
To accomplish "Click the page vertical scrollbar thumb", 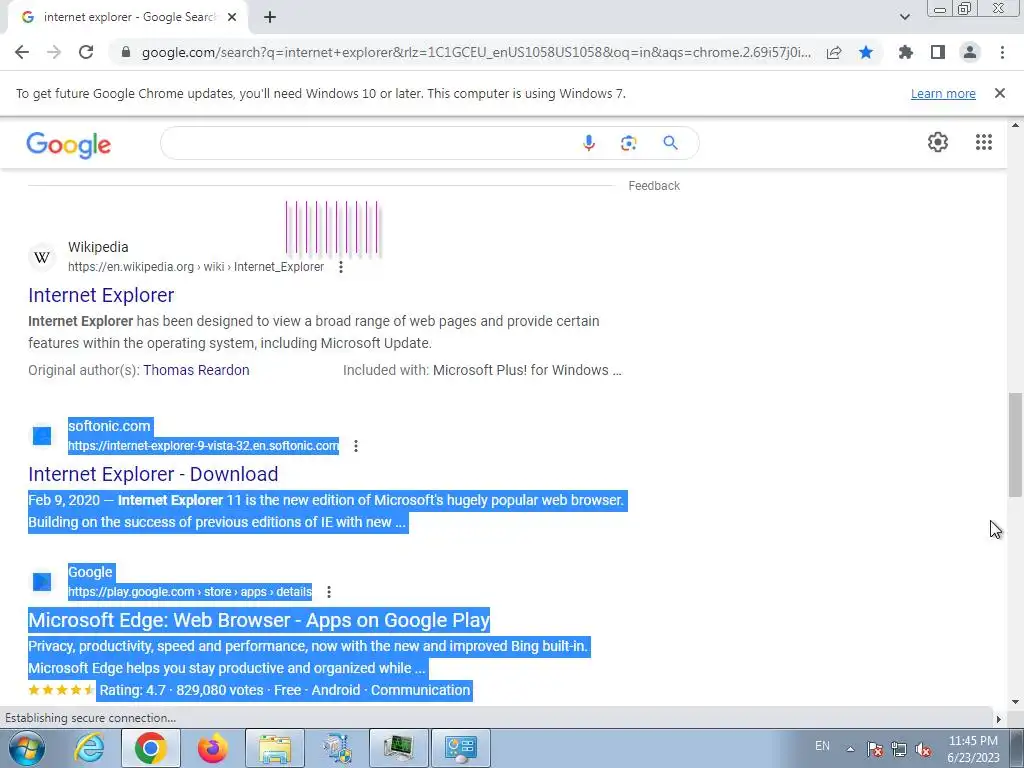I will click(1015, 445).
